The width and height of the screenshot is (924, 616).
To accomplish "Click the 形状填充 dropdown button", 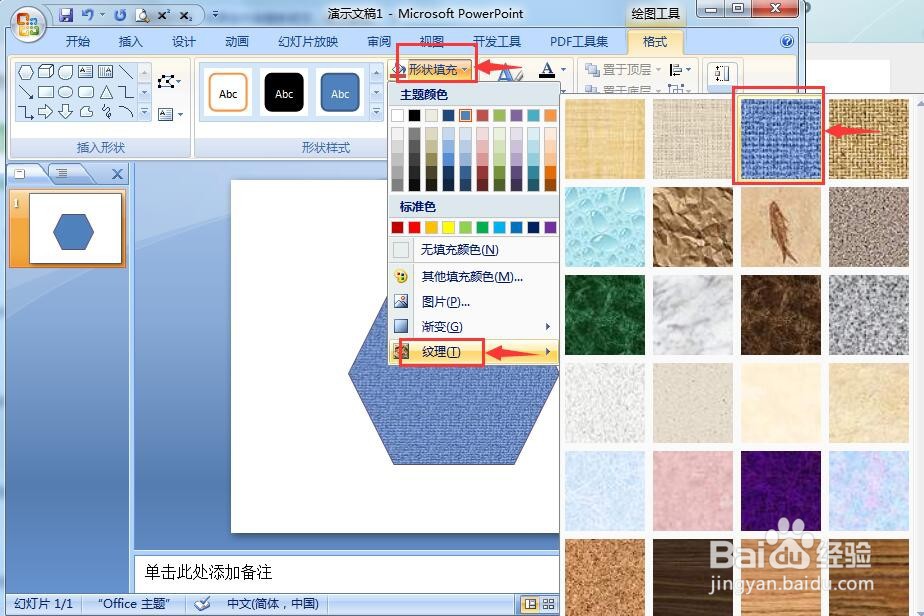I will [432, 70].
